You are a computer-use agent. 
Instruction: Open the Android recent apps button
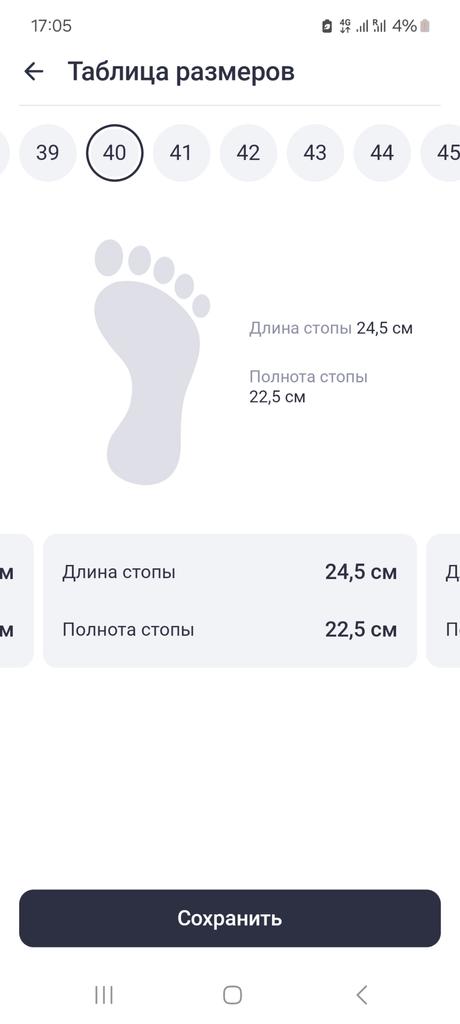104,995
